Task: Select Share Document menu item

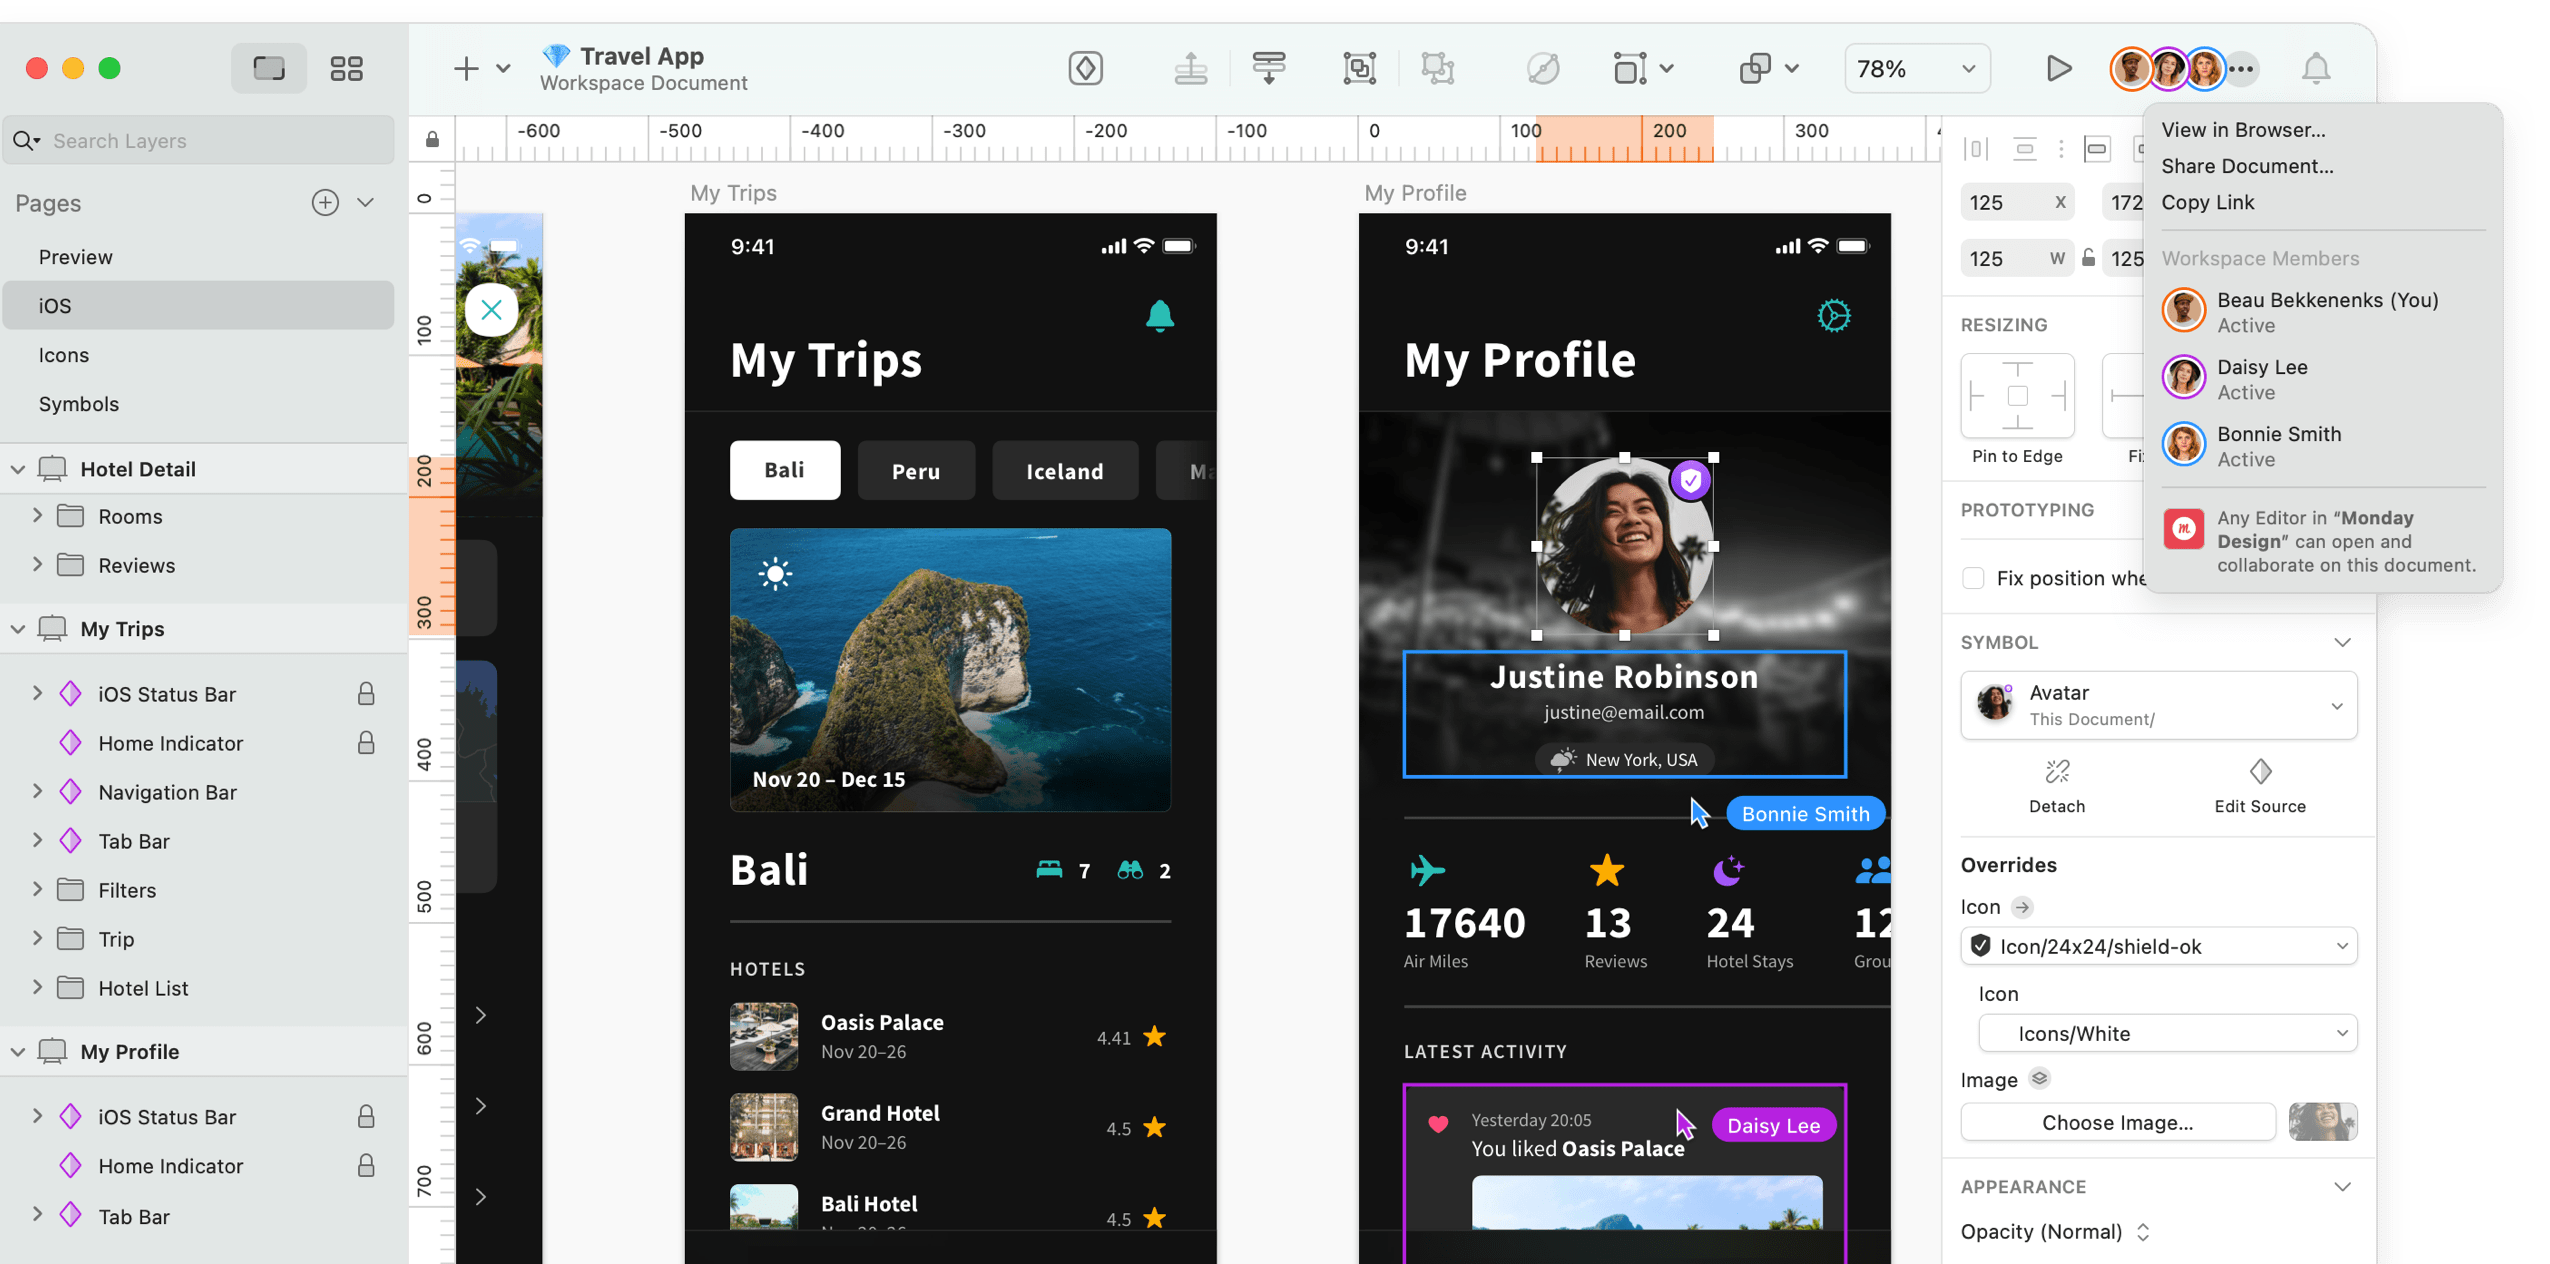Action: (2247, 166)
